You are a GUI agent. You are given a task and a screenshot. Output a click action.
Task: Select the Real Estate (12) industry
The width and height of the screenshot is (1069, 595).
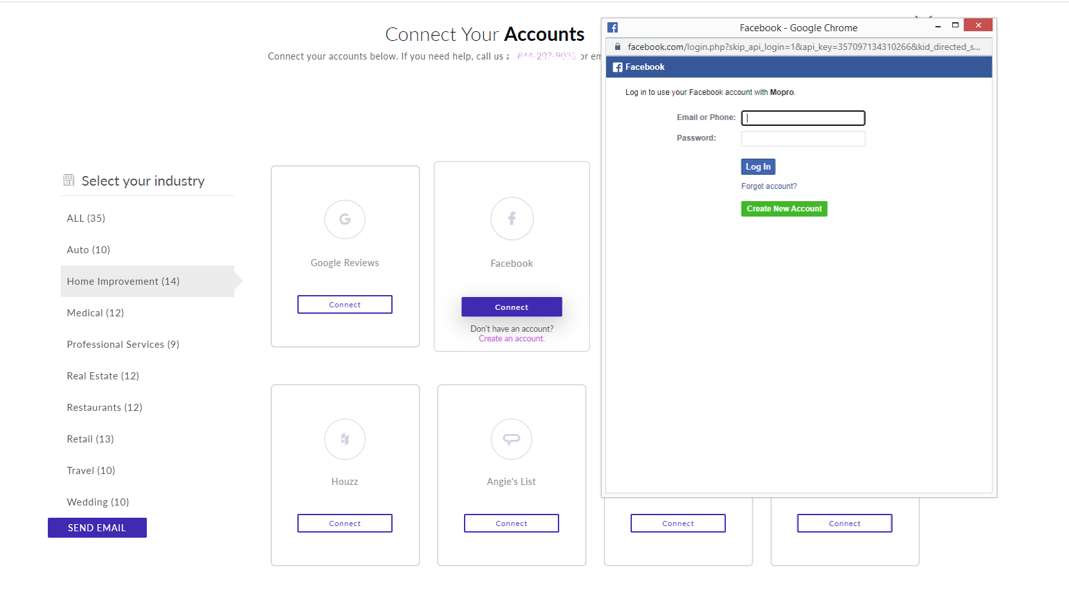tap(103, 376)
